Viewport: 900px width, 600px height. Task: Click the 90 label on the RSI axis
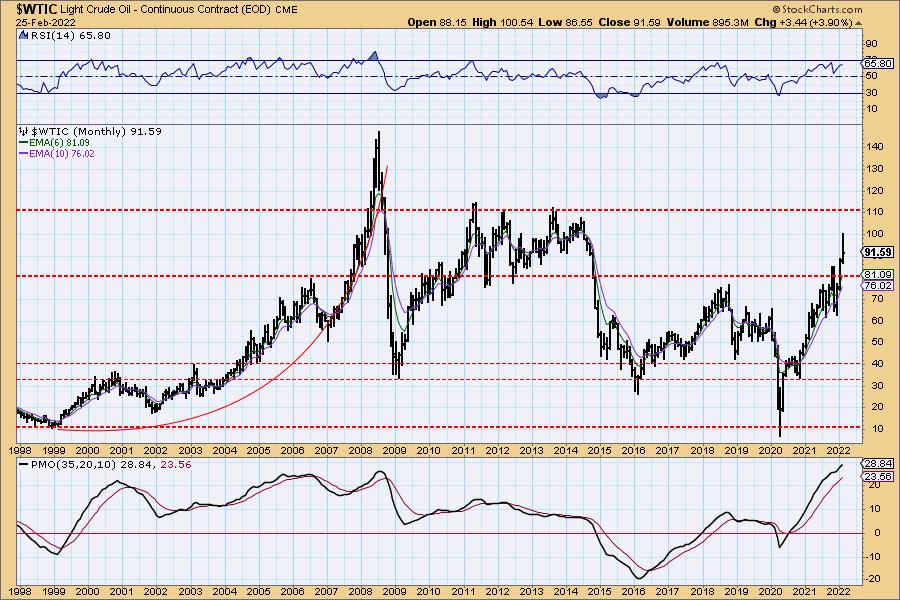[x=871, y=44]
